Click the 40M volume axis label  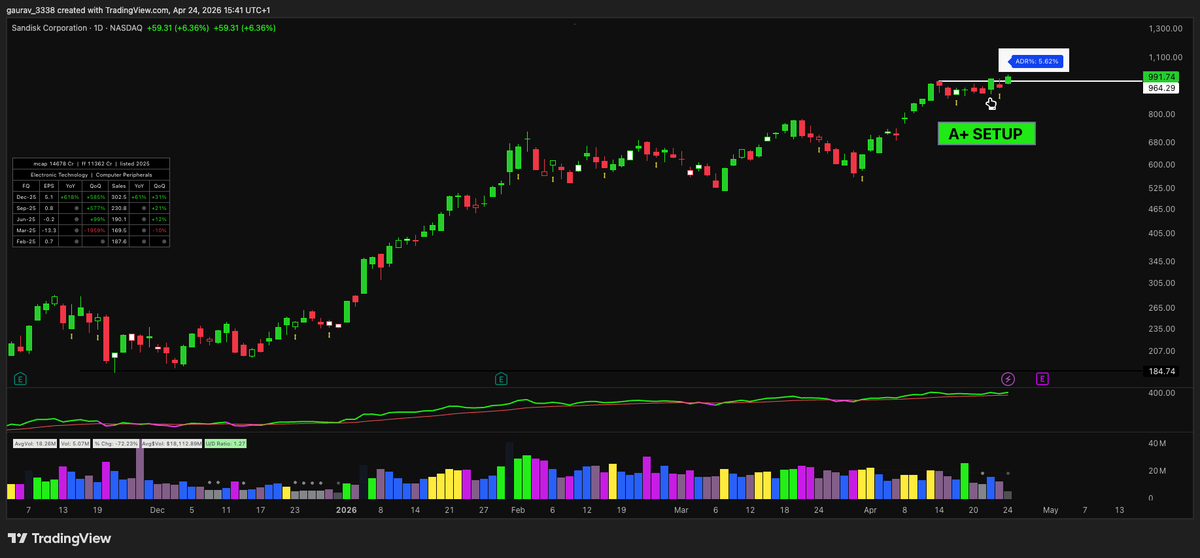(x=1157, y=443)
